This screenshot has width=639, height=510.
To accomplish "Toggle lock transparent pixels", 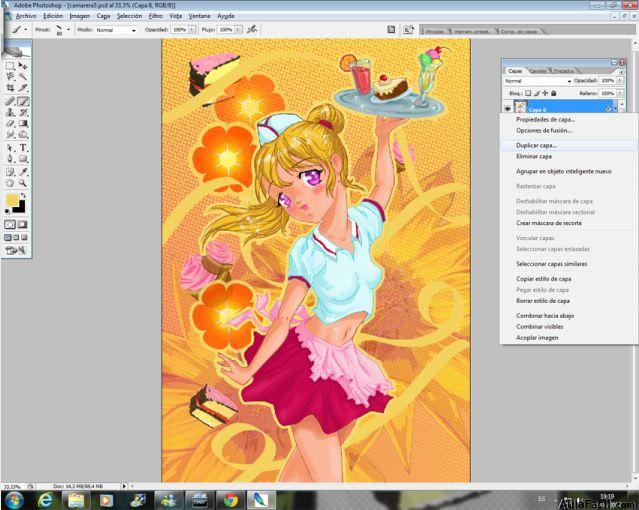I will [528, 93].
